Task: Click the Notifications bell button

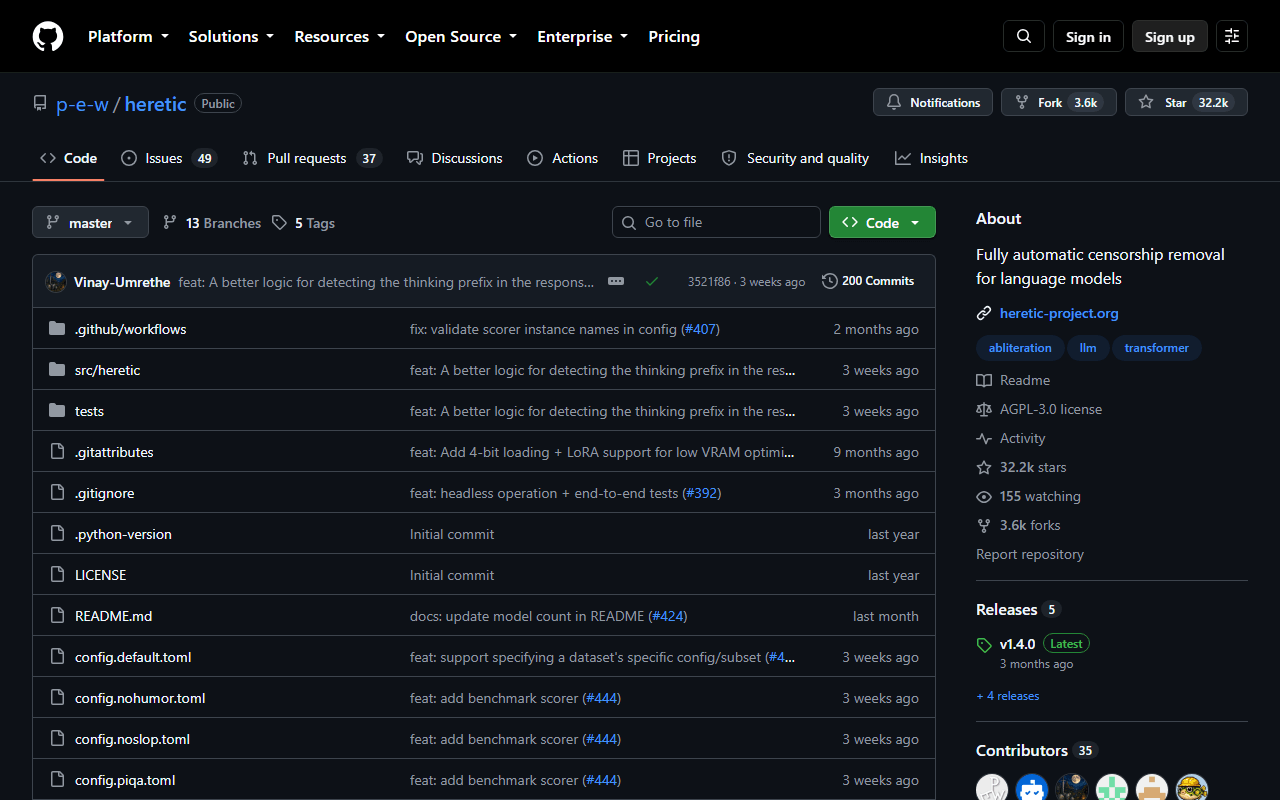Action: (x=933, y=102)
